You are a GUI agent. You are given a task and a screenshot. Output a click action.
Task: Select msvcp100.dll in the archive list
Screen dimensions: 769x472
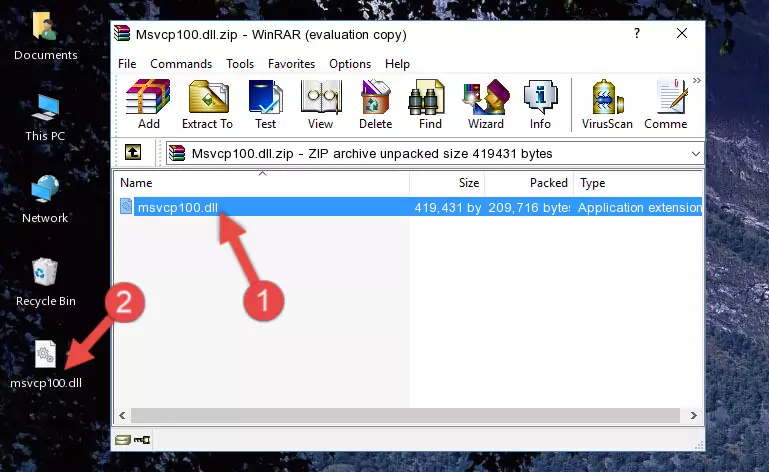point(178,208)
